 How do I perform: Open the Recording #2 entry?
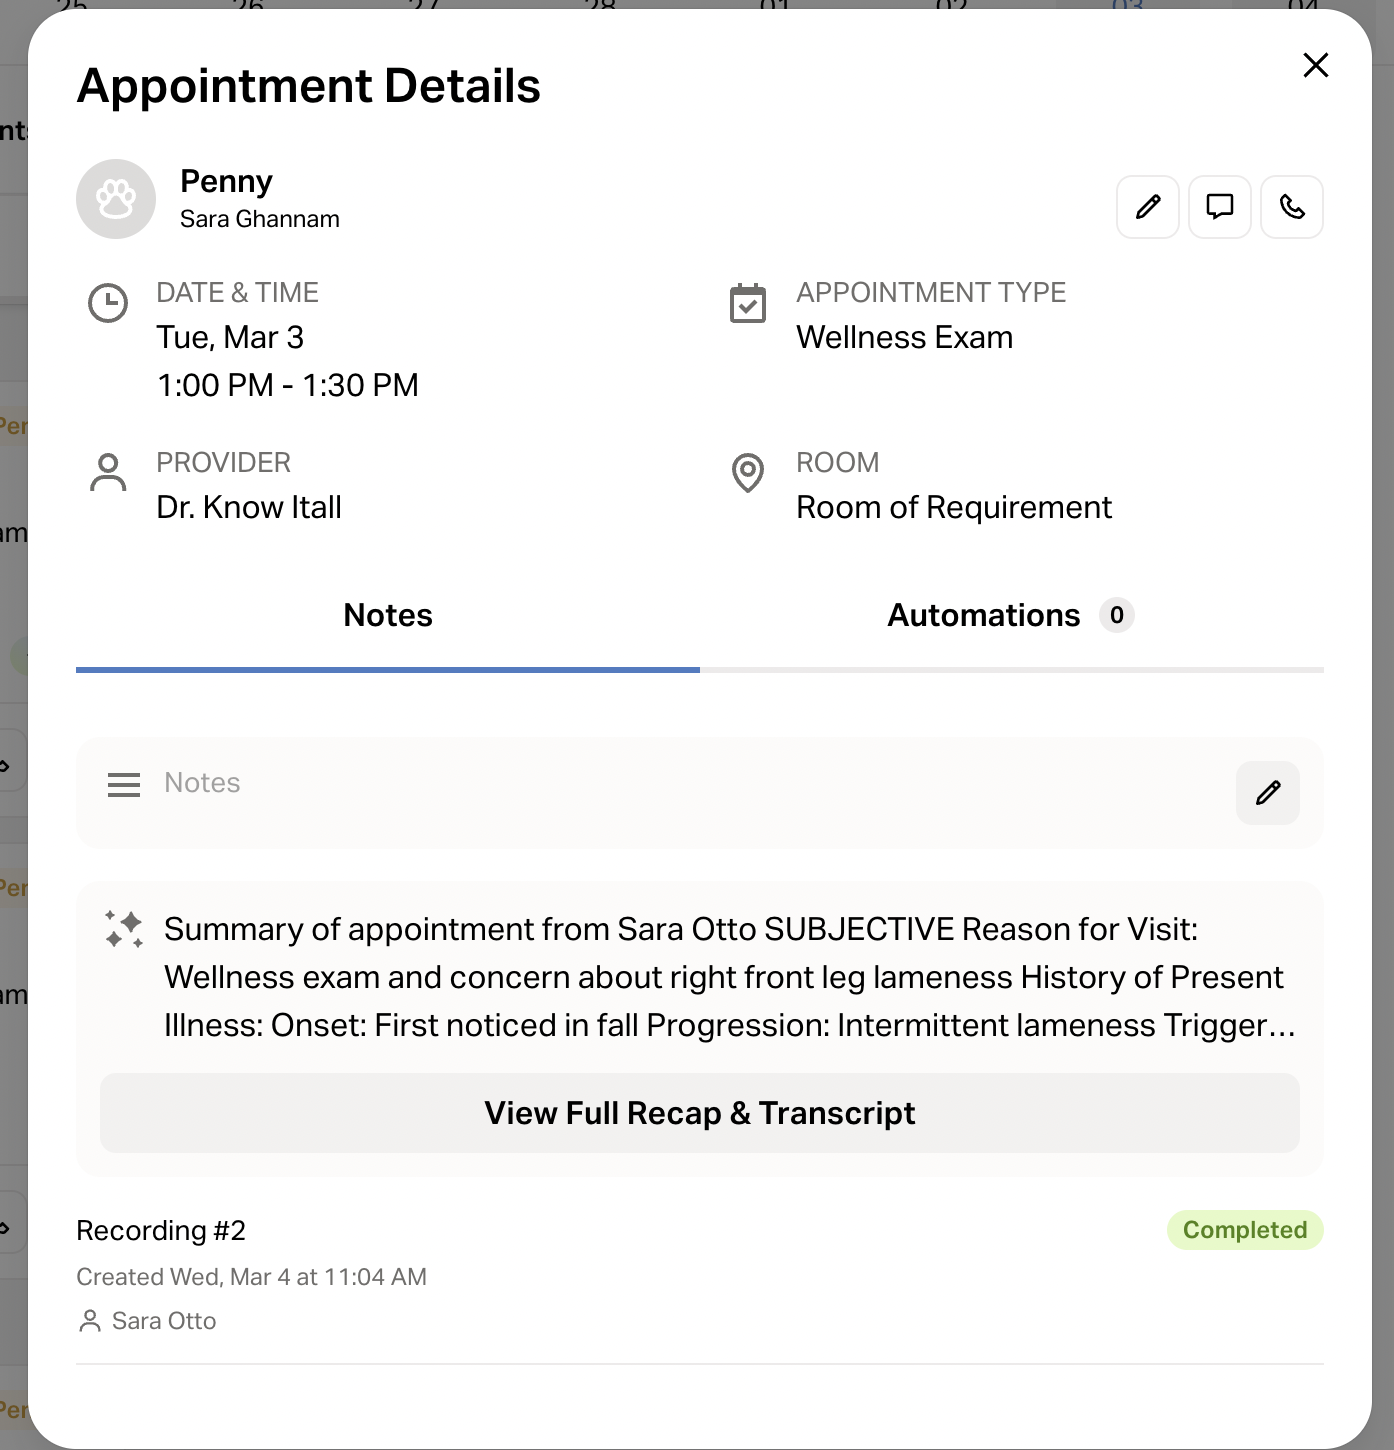pos(161,1230)
